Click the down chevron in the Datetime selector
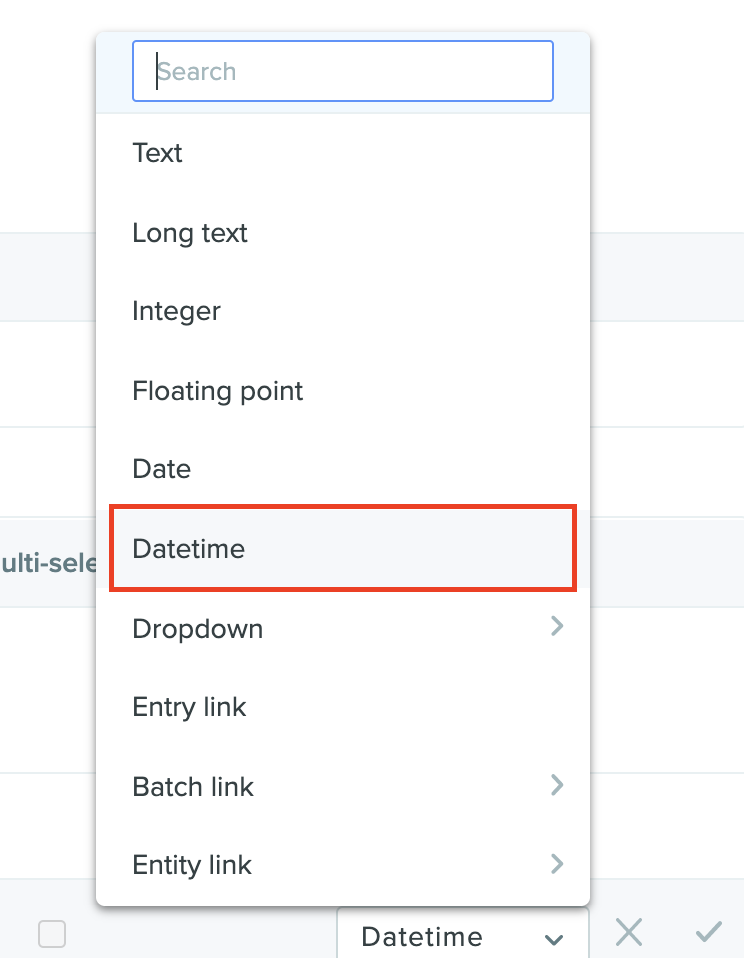The image size is (744, 958). [553, 940]
